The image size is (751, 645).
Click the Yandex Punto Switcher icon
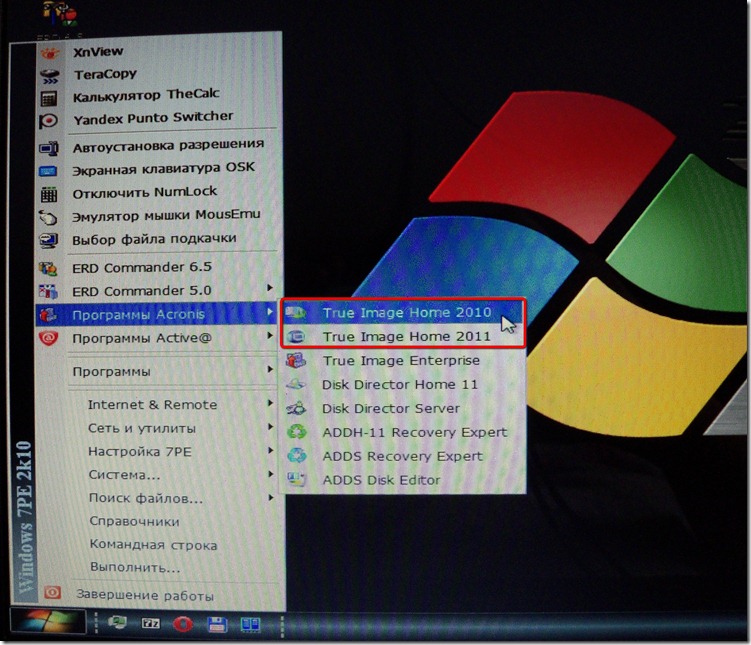49,121
